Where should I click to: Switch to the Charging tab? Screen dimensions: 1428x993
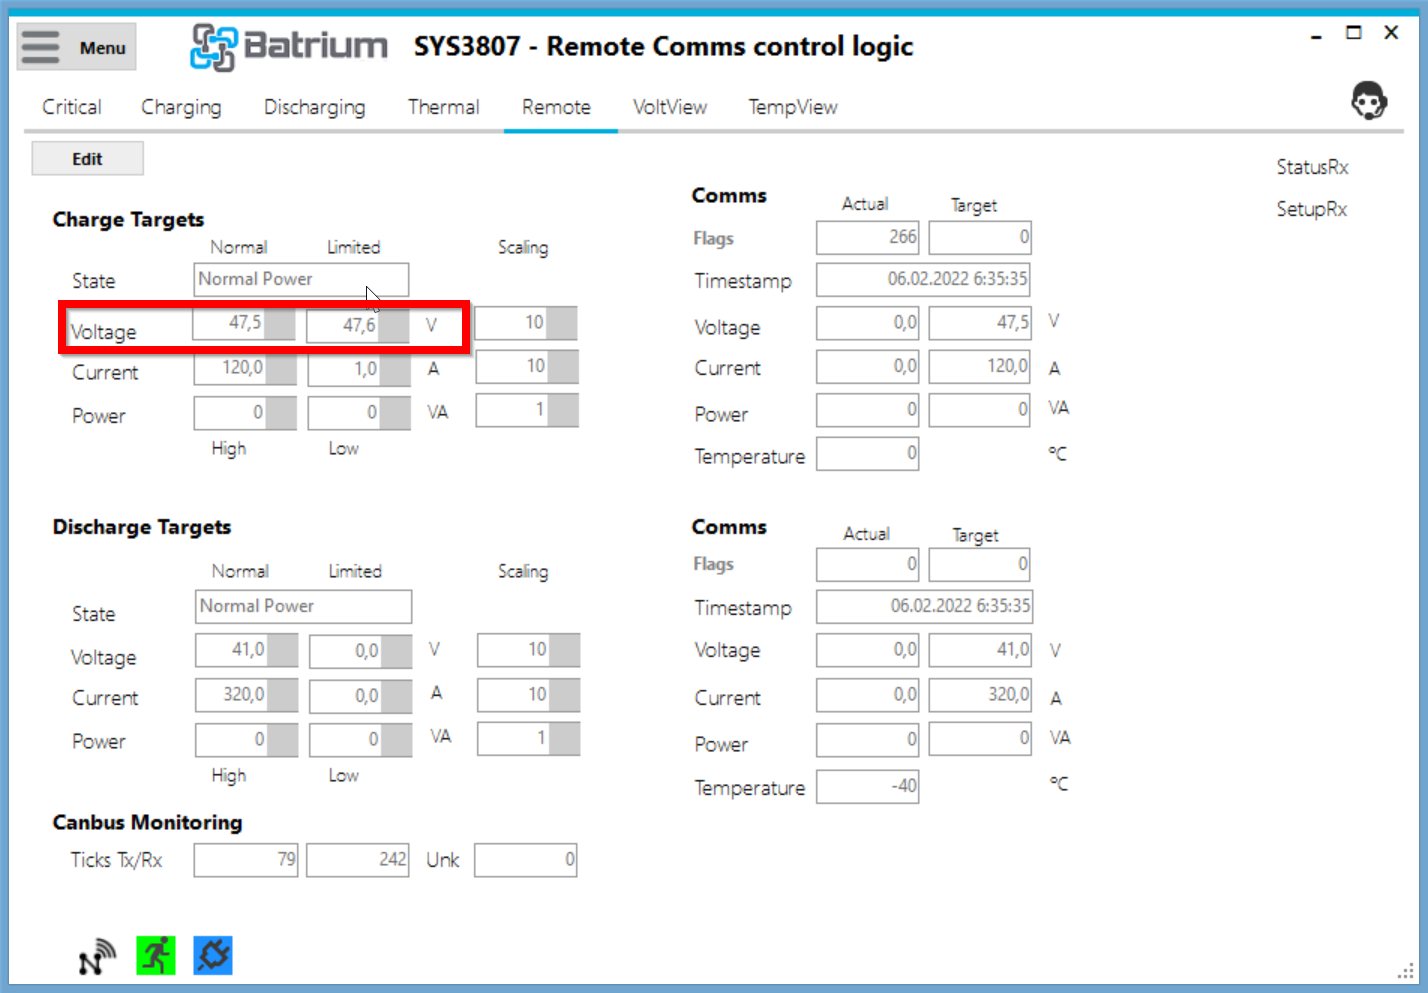point(181,107)
